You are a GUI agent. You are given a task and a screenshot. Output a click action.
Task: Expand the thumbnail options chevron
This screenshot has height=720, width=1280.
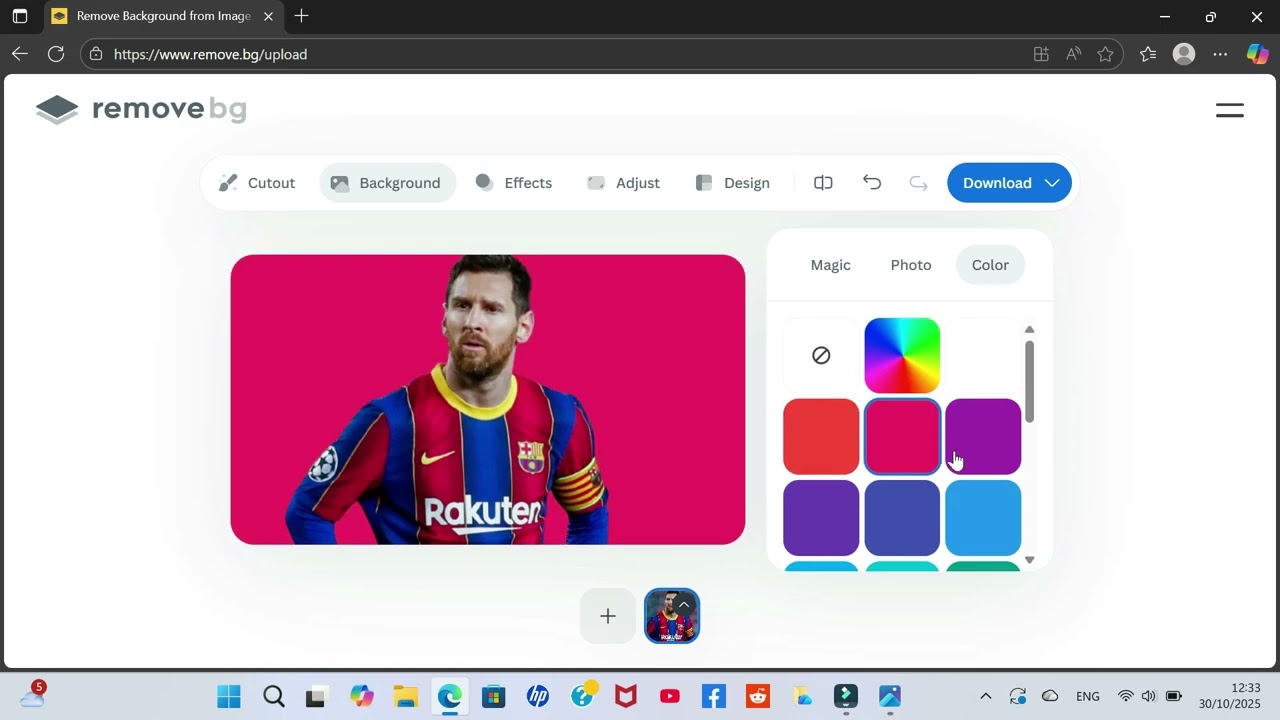point(684,604)
